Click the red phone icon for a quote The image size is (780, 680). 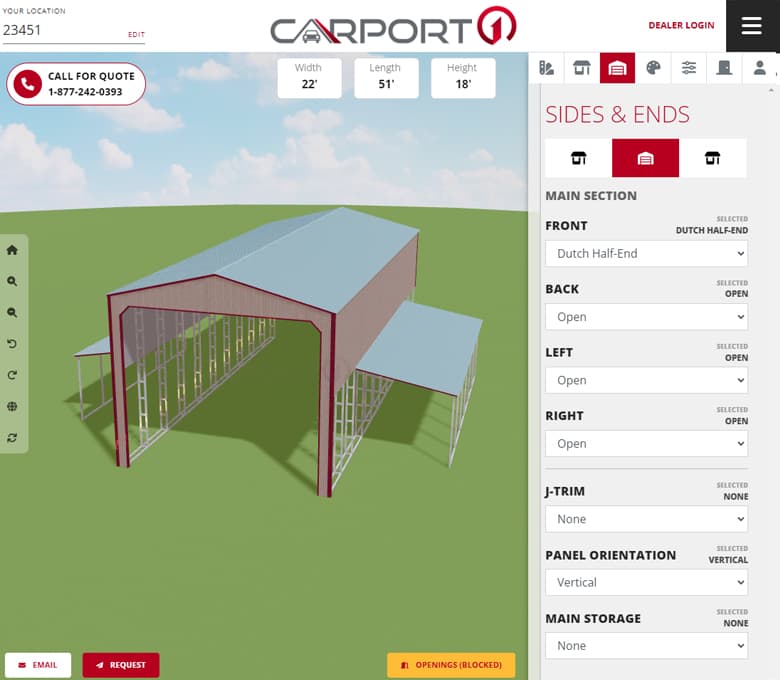[27, 84]
